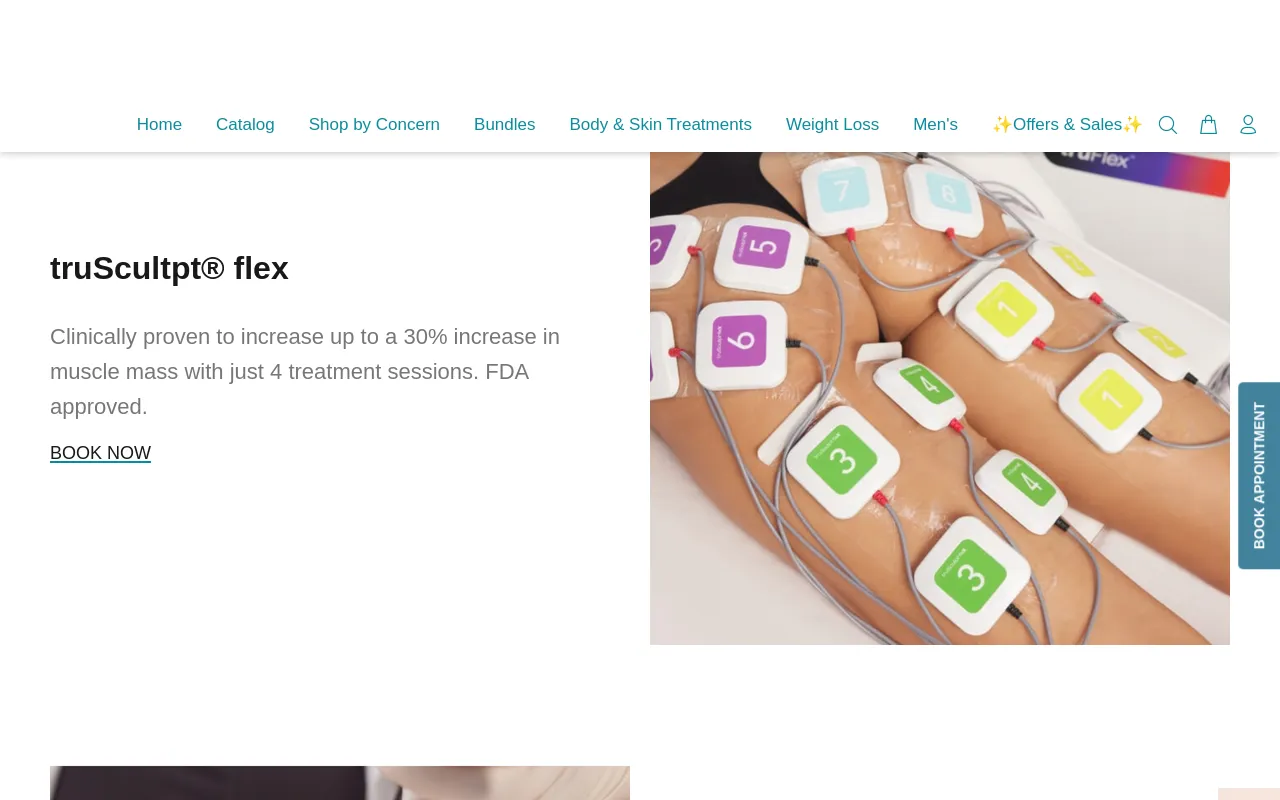The image size is (1280, 800).
Task: Open the Offers & Sales menu item
Action: pos(1067,125)
